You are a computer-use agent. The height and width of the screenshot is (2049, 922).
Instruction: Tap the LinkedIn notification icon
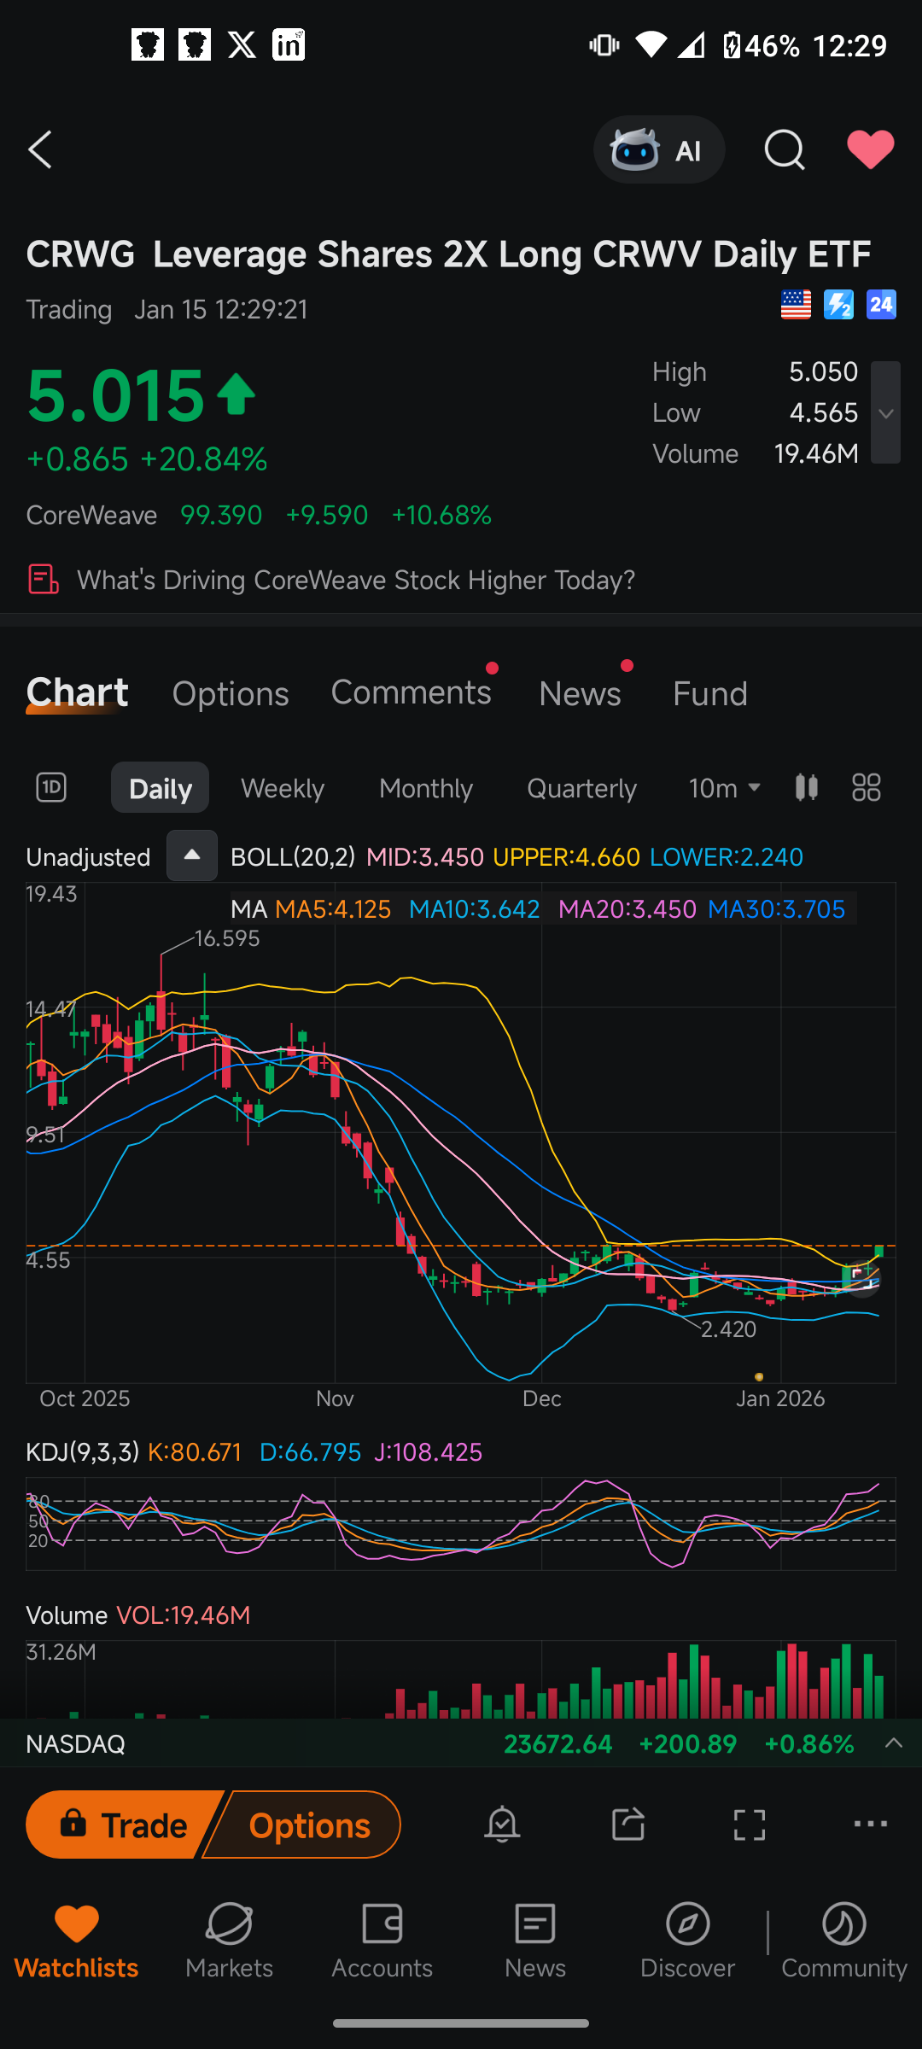(289, 45)
